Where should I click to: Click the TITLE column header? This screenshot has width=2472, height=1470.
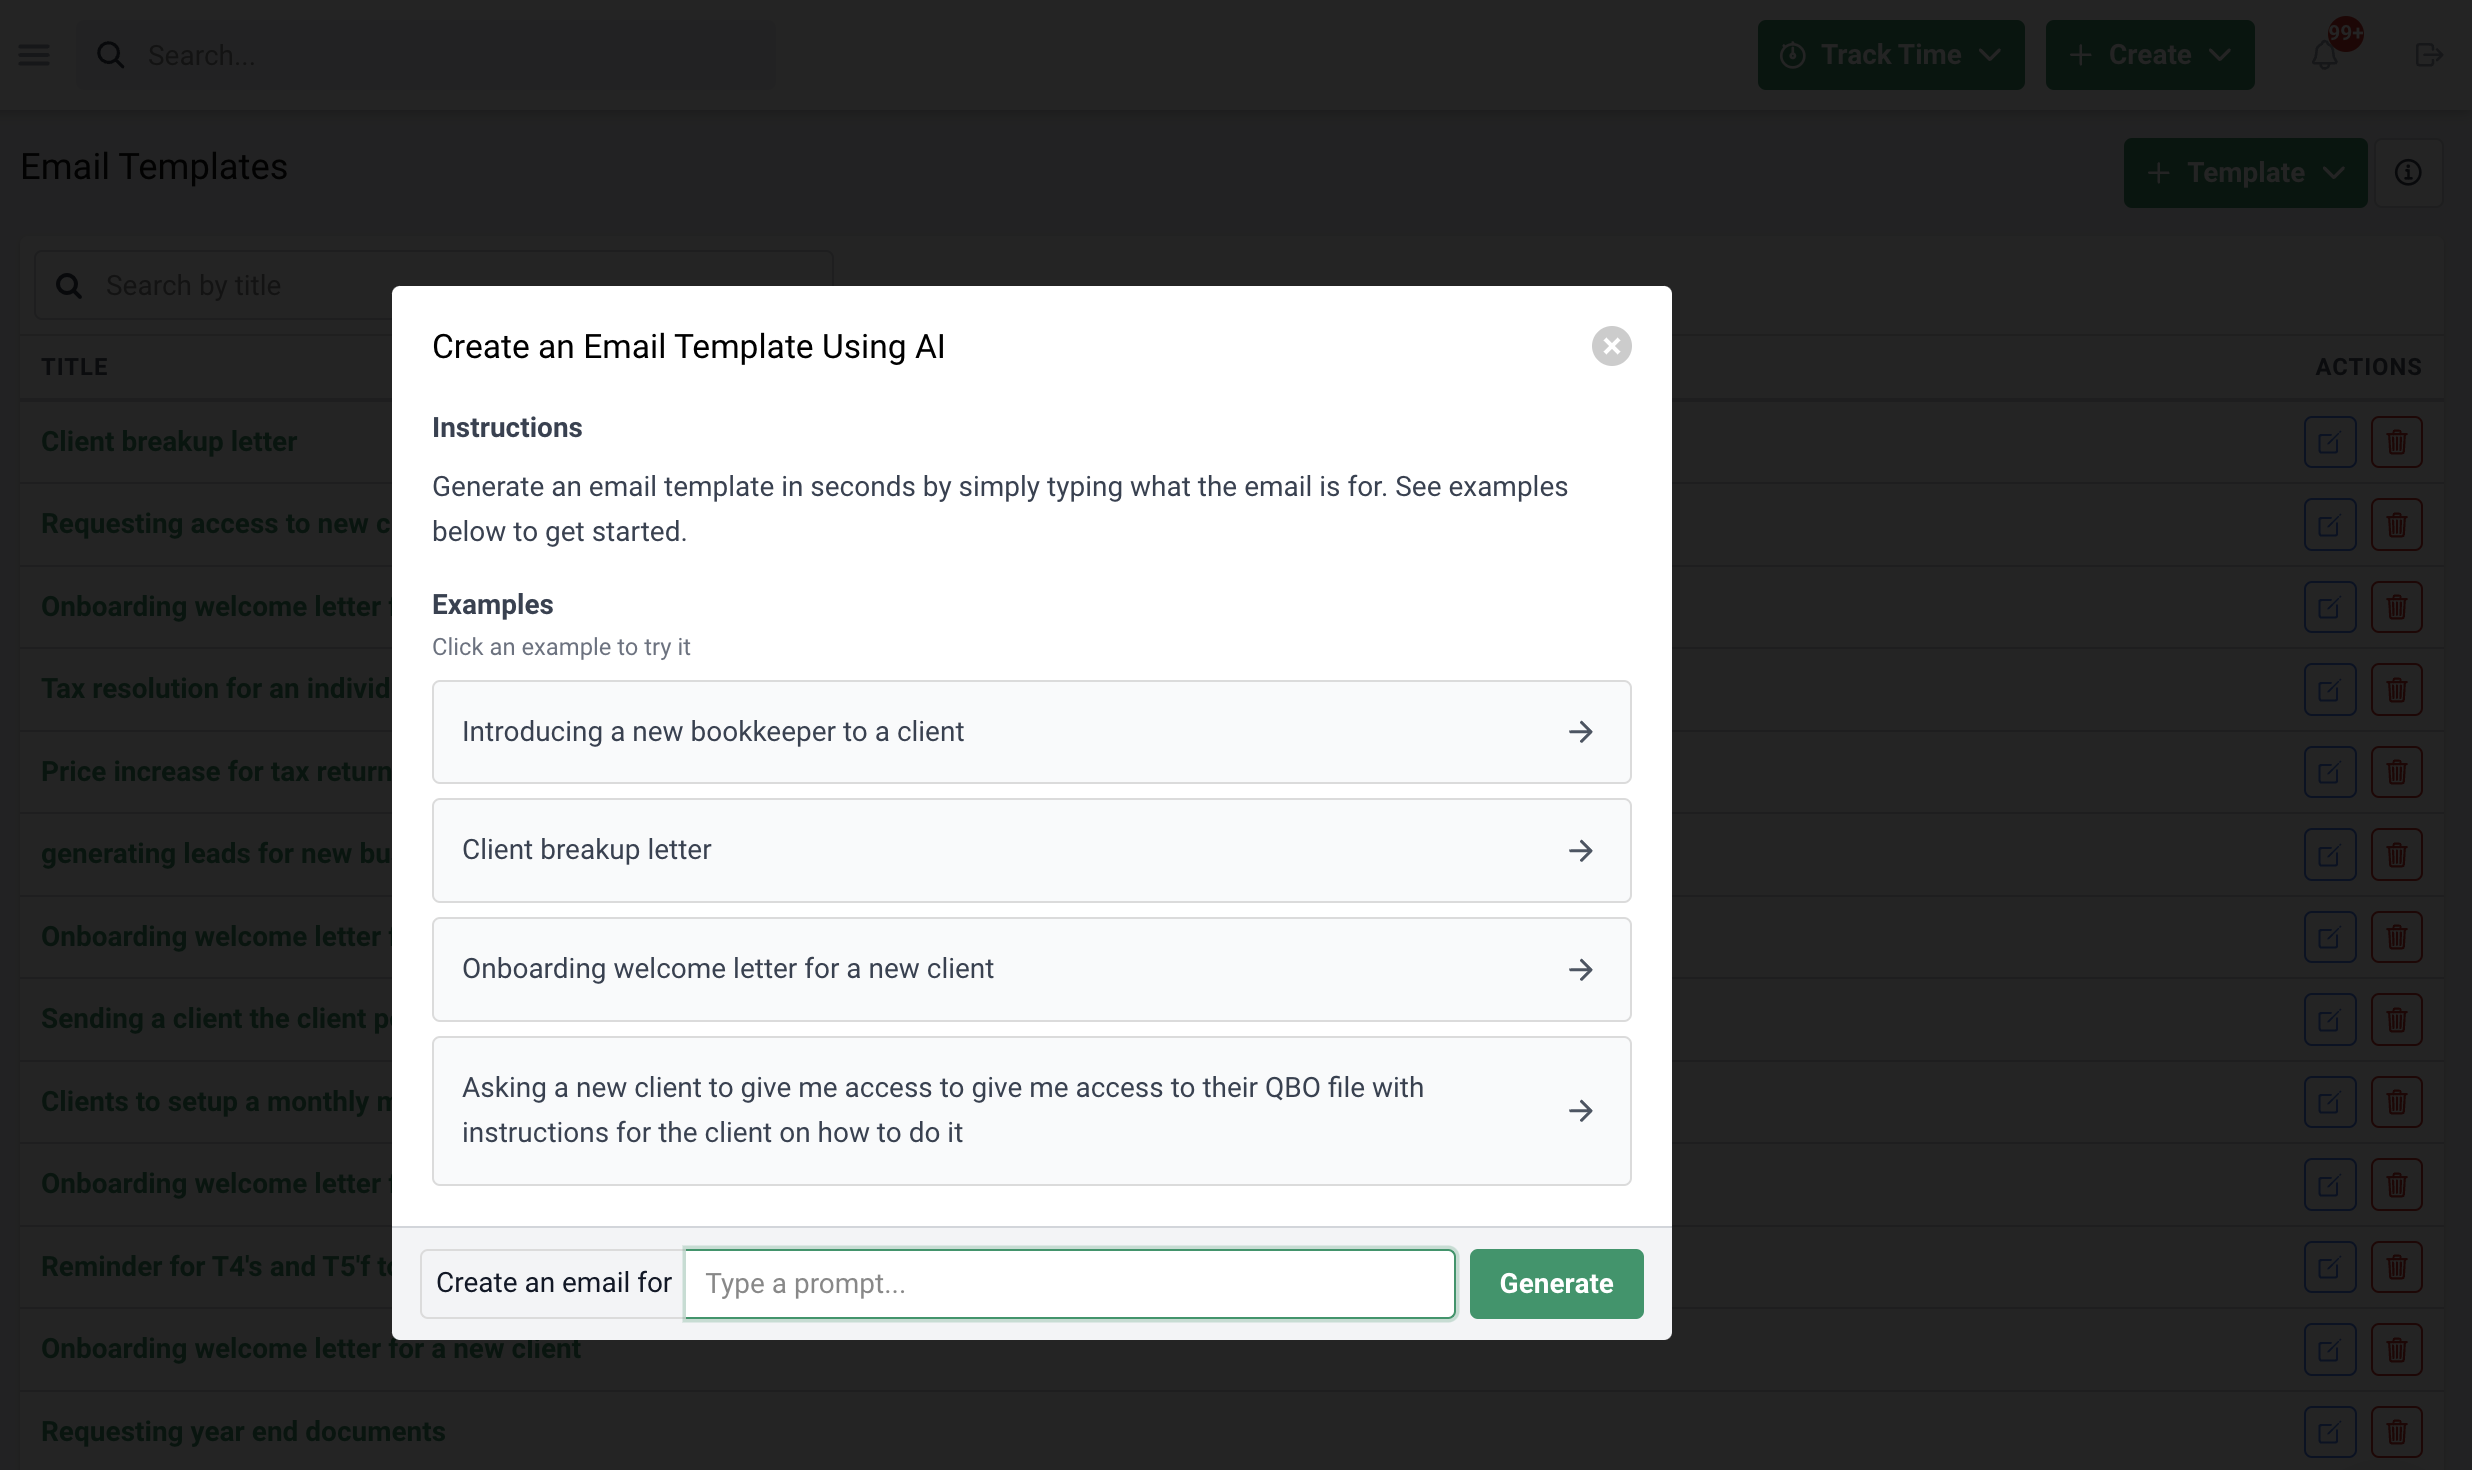click(x=74, y=367)
